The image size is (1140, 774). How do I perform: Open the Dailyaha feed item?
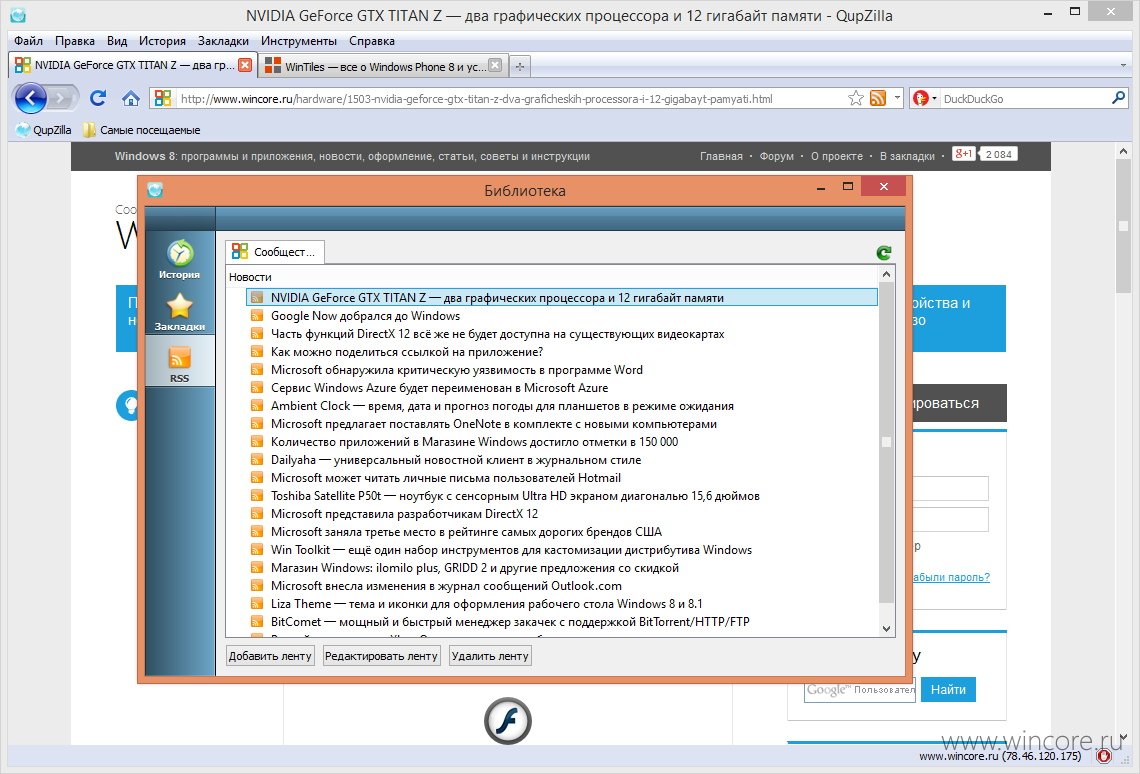click(456, 460)
